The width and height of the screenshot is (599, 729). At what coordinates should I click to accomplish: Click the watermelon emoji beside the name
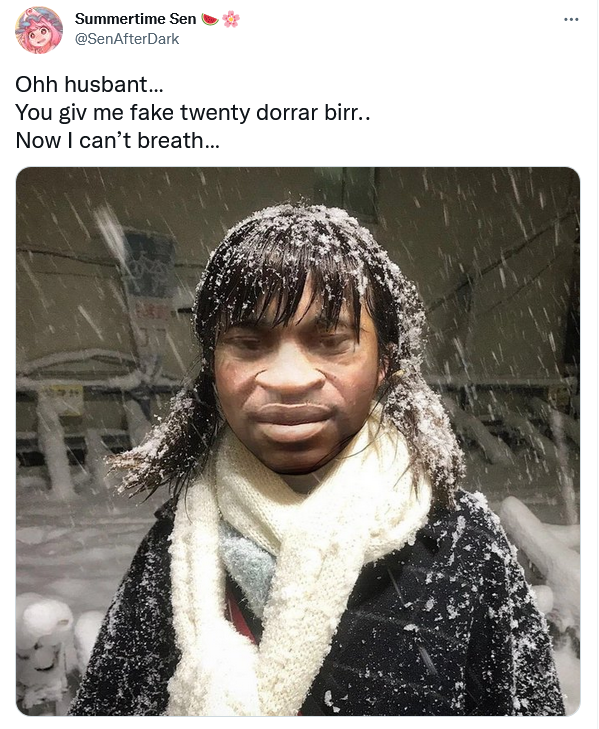[x=210, y=19]
